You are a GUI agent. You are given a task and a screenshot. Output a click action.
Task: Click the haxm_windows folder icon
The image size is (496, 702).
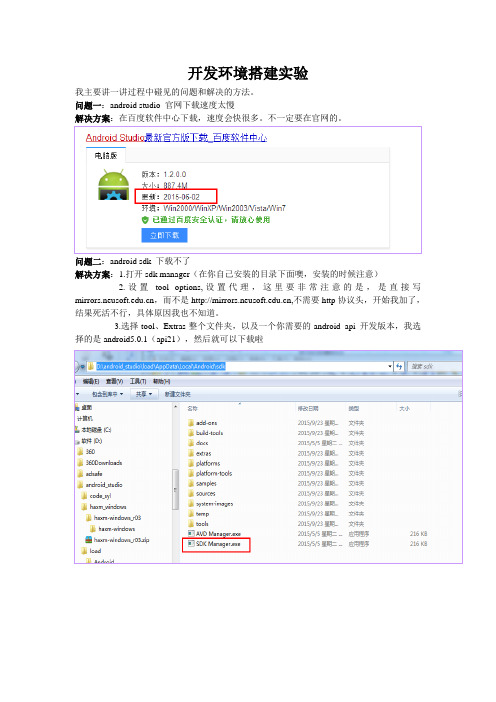tap(84, 506)
